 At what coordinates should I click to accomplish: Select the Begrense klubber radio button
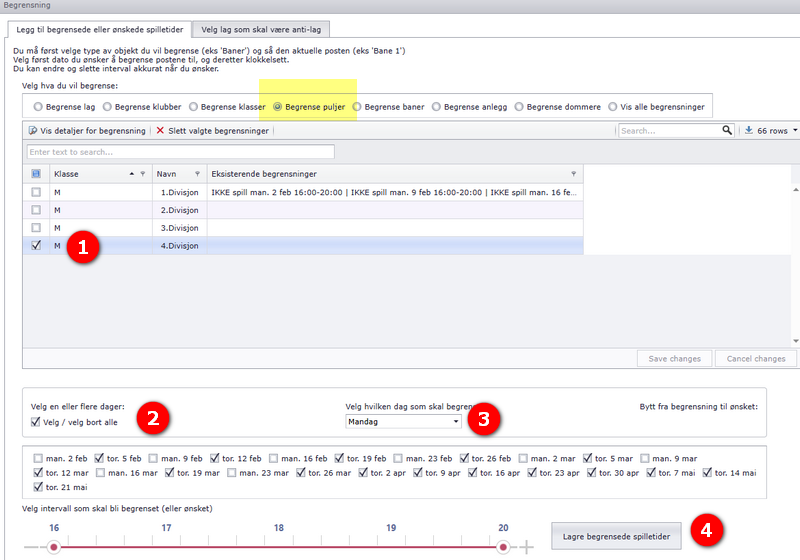(x=107, y=107)
